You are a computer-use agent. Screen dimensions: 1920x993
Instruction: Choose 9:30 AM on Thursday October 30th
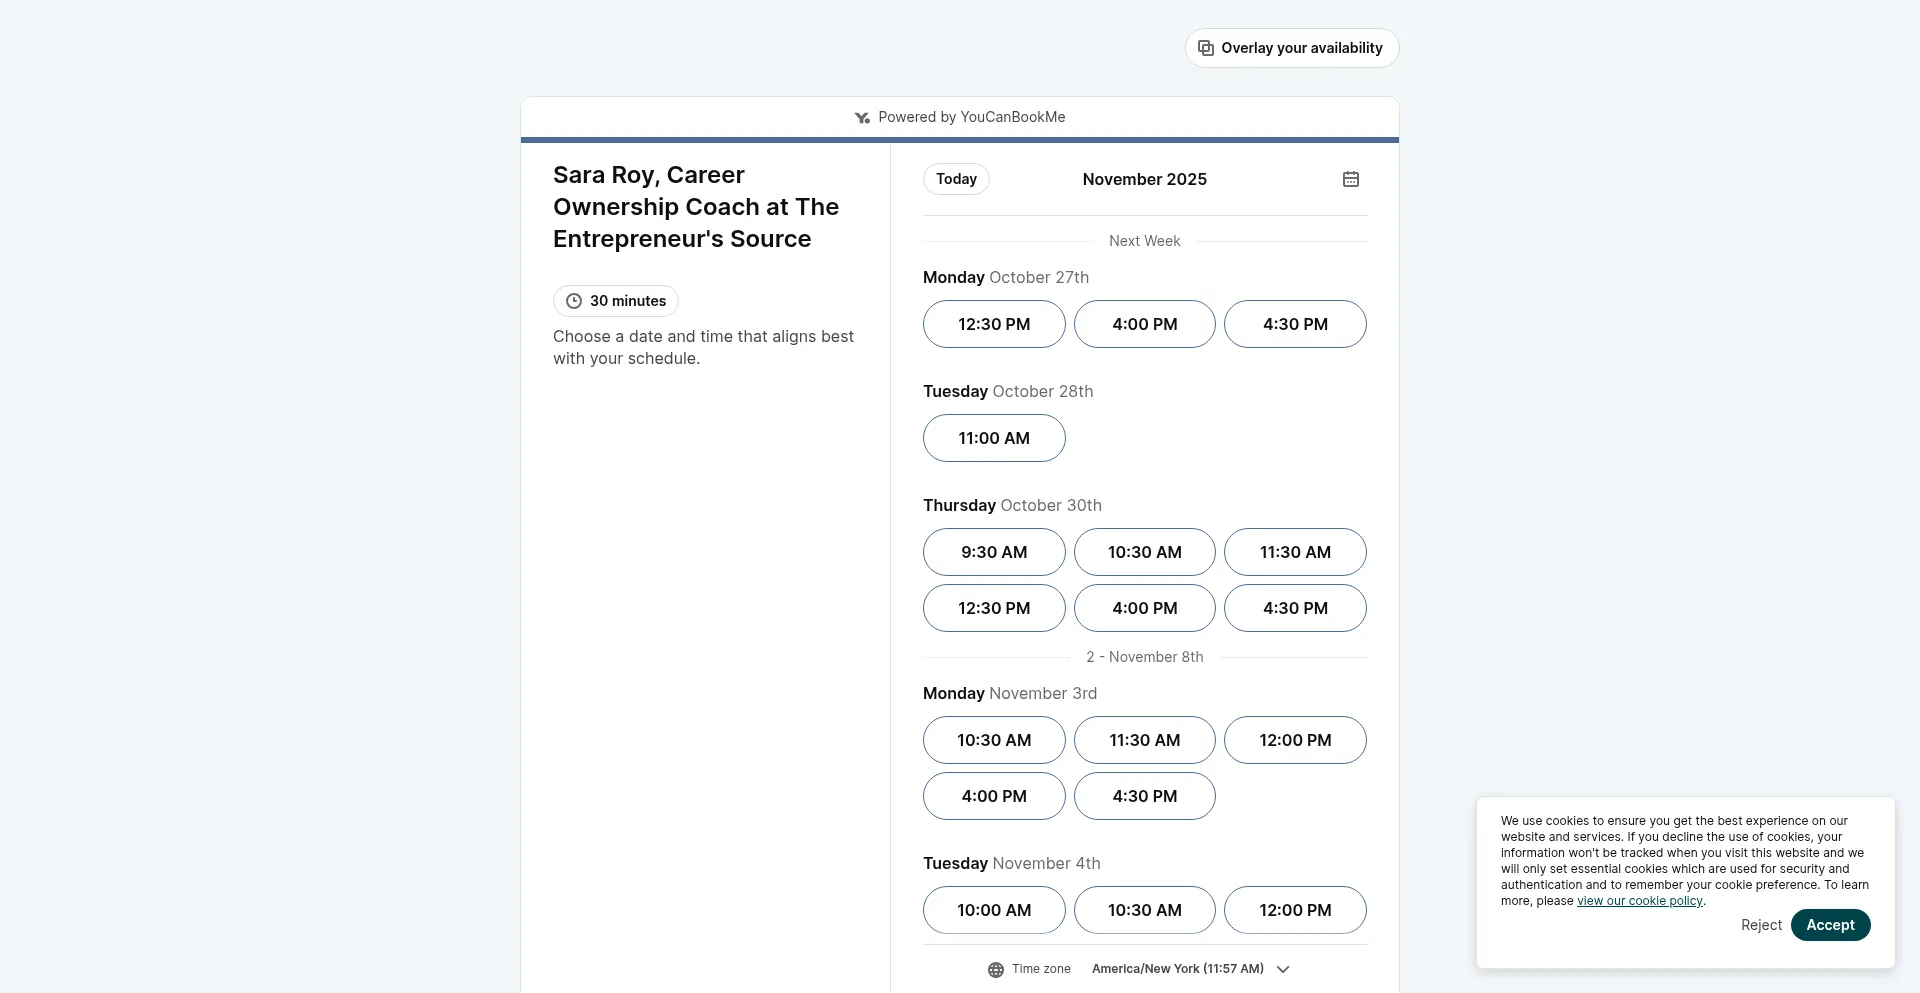994,552
